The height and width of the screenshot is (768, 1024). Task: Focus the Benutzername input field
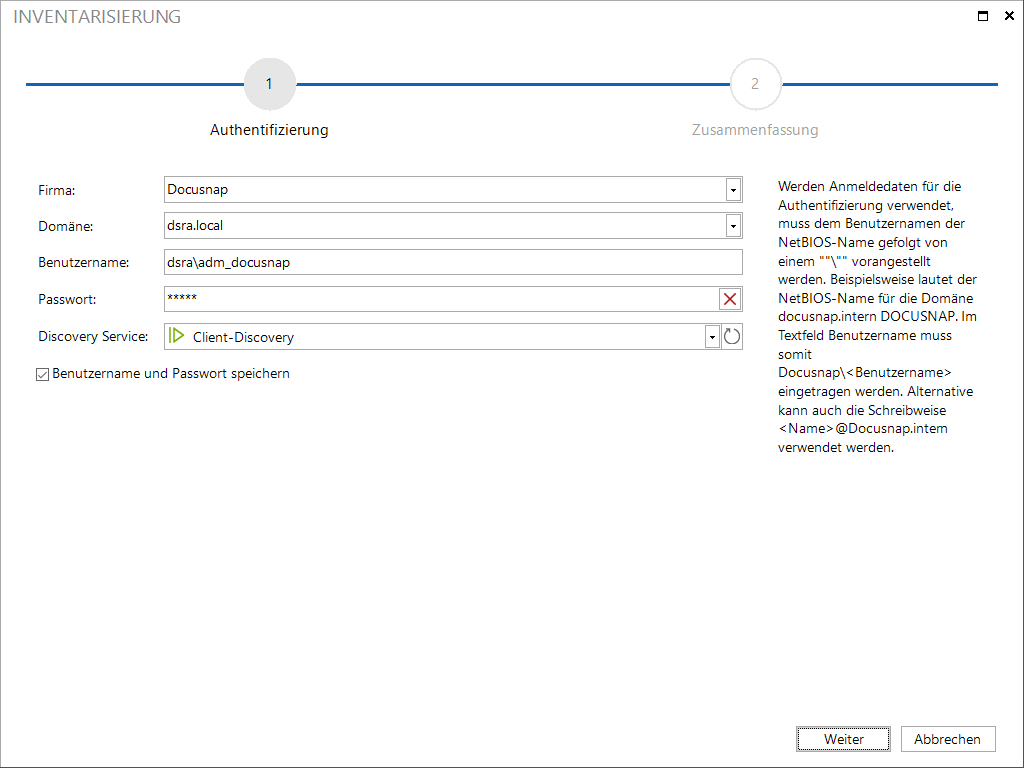coord(453,262)
